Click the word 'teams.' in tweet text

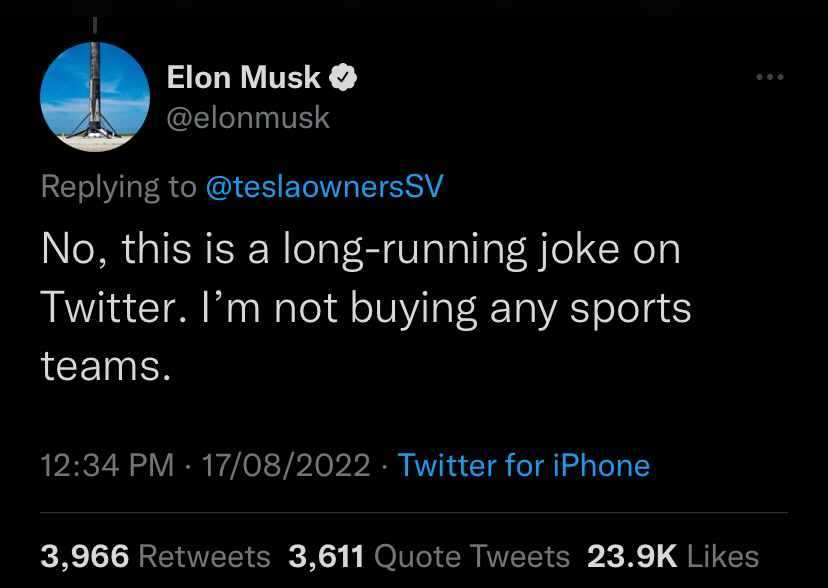point(106,366)
